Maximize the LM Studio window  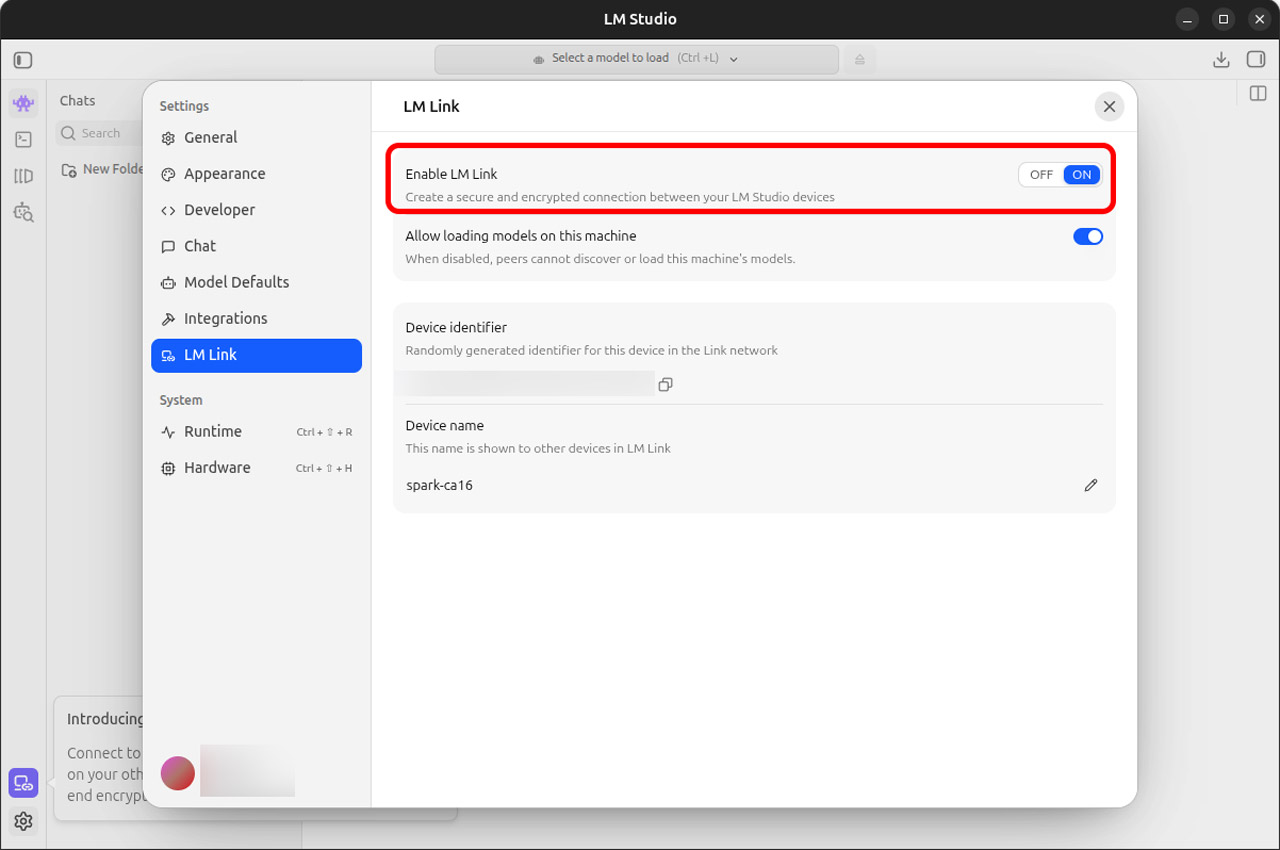1223,19
